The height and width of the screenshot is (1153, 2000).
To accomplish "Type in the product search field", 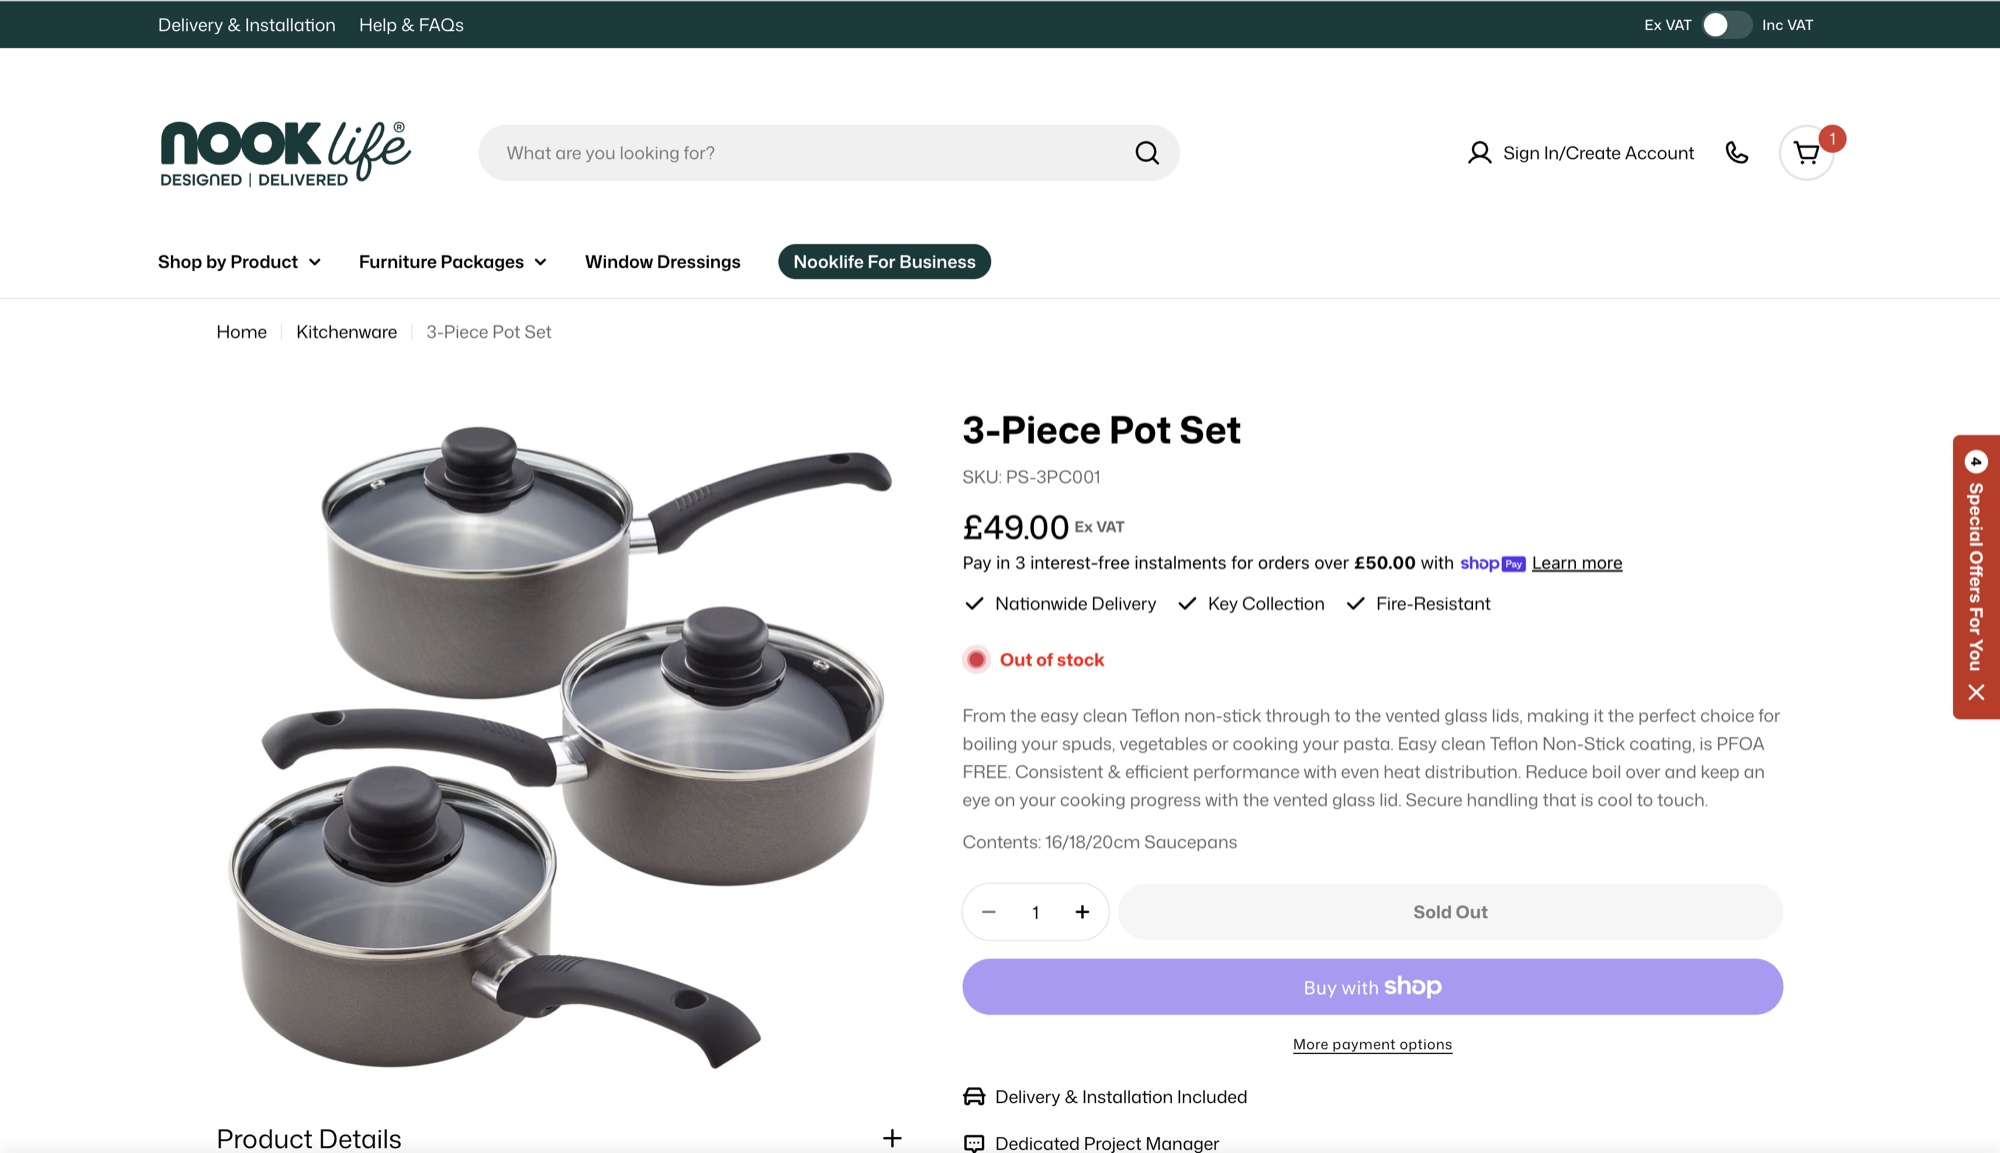I will (x=810, y=153).
